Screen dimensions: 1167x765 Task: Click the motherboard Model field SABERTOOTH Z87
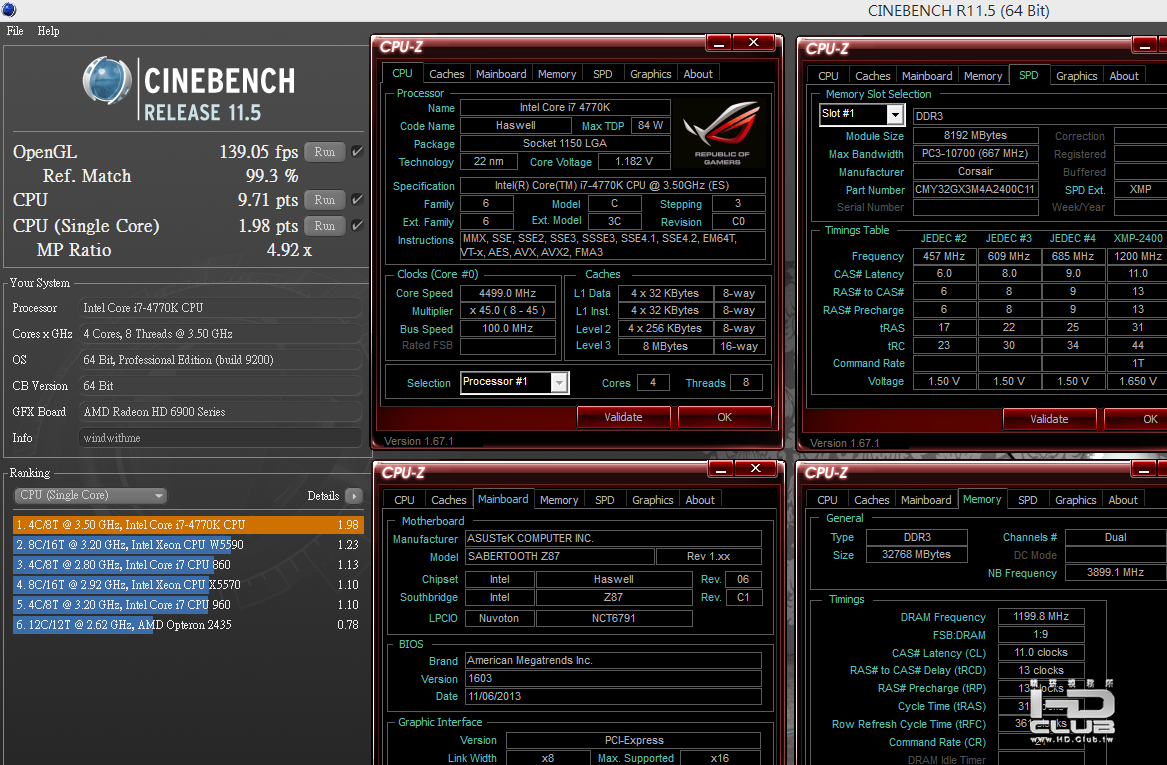(560, 557)
